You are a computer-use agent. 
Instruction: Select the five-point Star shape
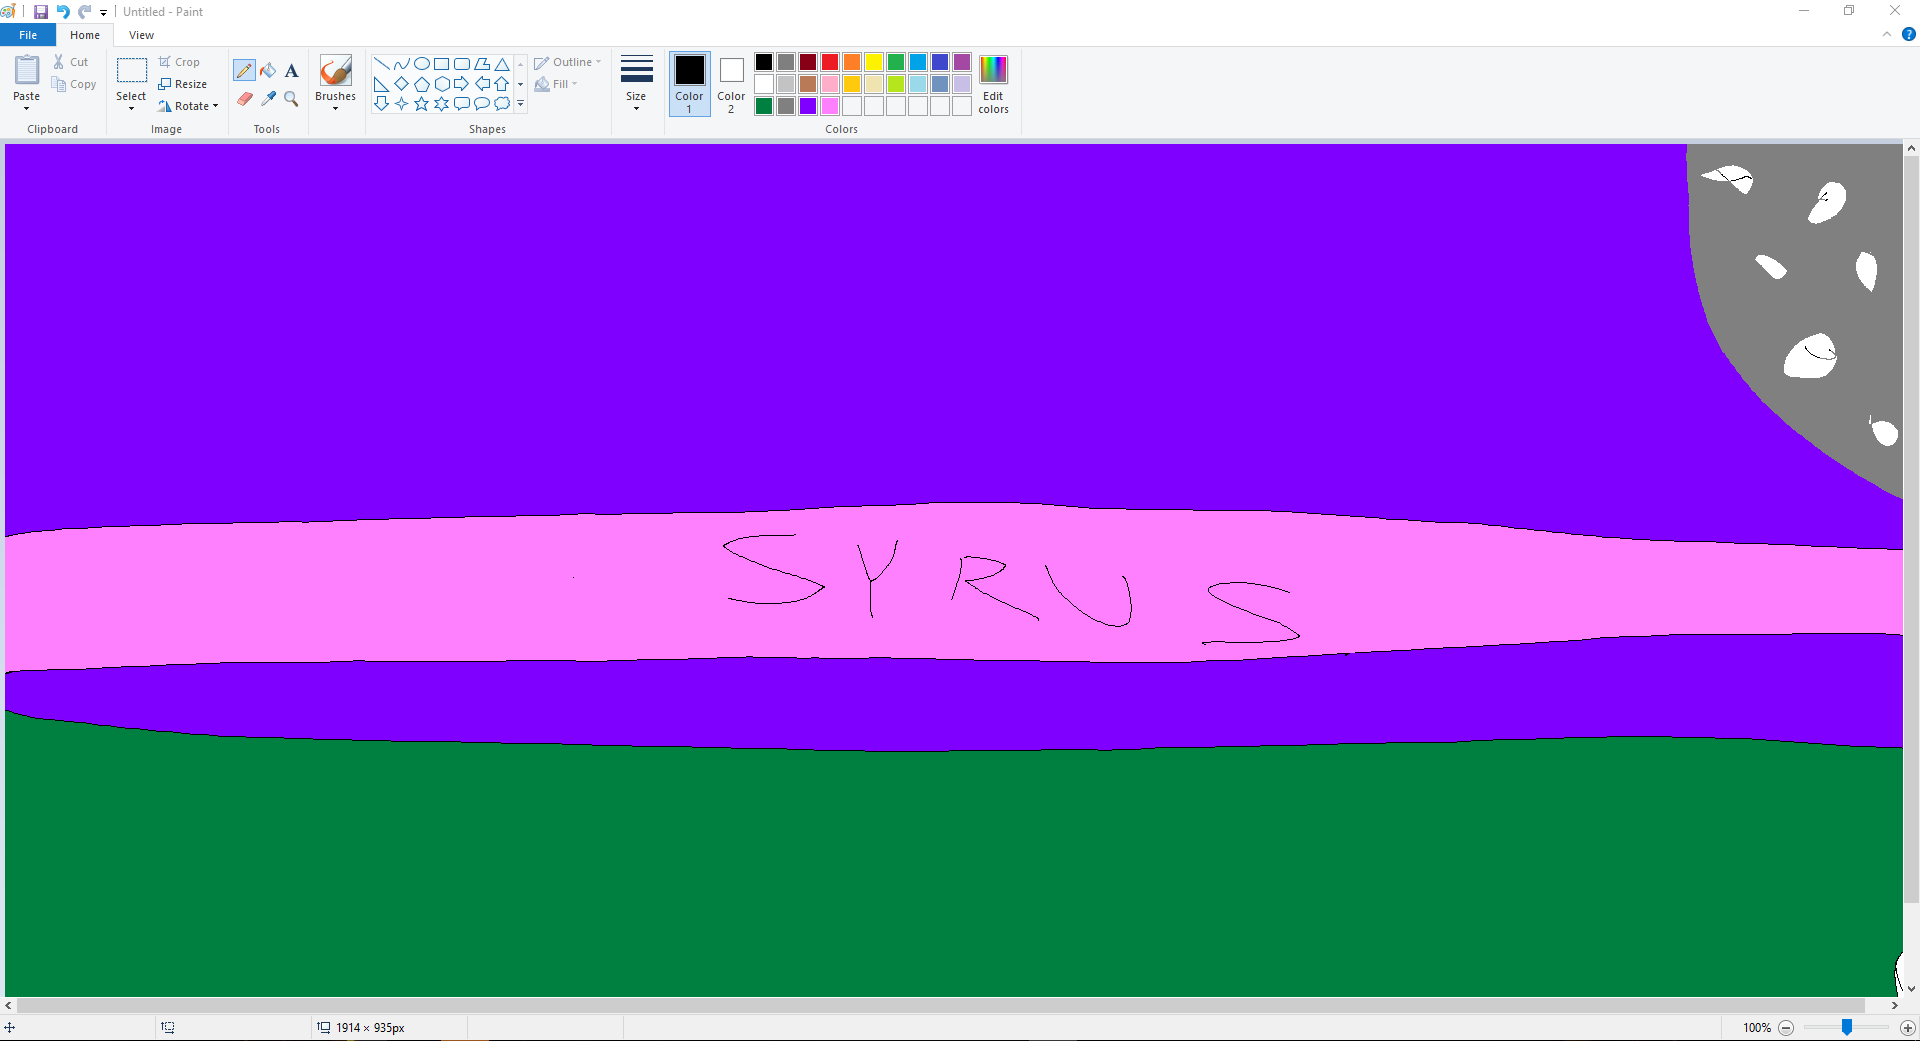tap(421, 103)
